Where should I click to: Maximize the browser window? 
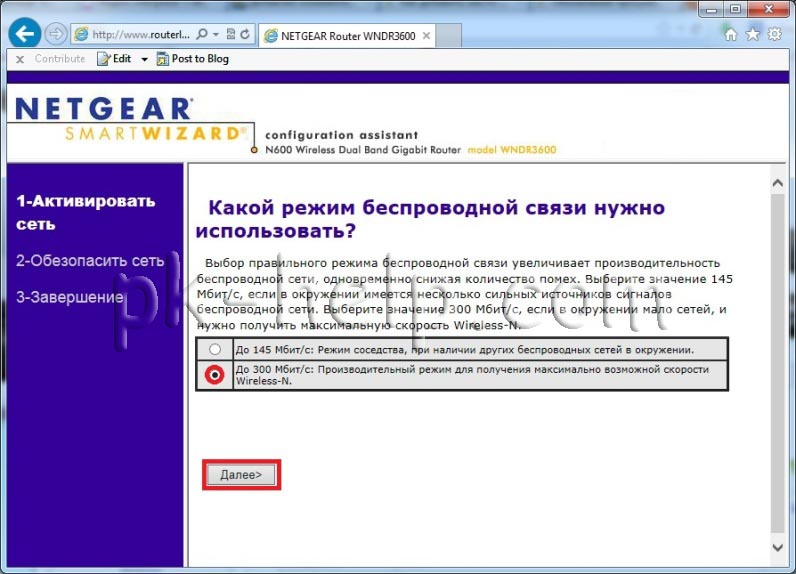click(735, 9)
